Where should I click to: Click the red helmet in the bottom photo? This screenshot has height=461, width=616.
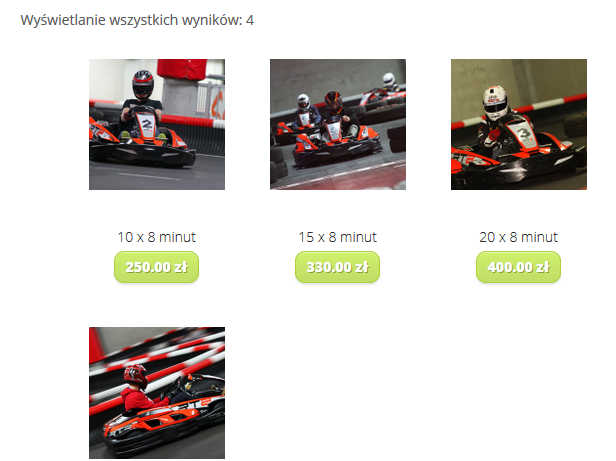136,376
